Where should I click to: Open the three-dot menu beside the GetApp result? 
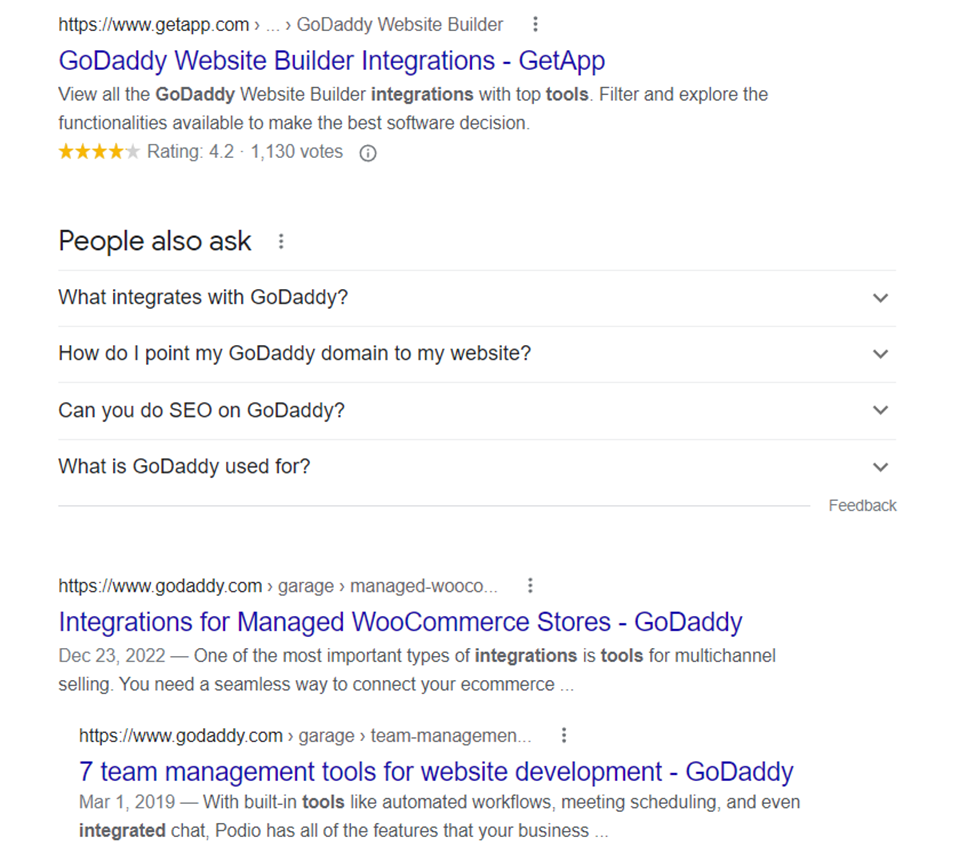(536, 24)
